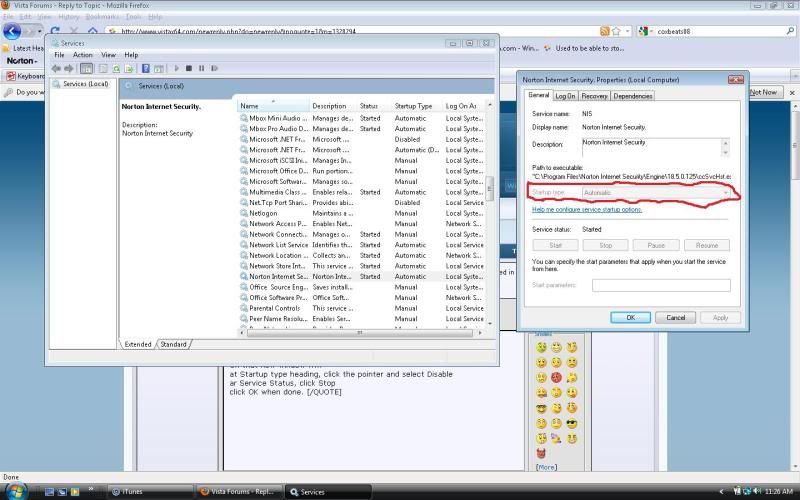Click the services list horizontal scrollbar
The width and height of the screenshot is (800, 500).
(360, 333)
